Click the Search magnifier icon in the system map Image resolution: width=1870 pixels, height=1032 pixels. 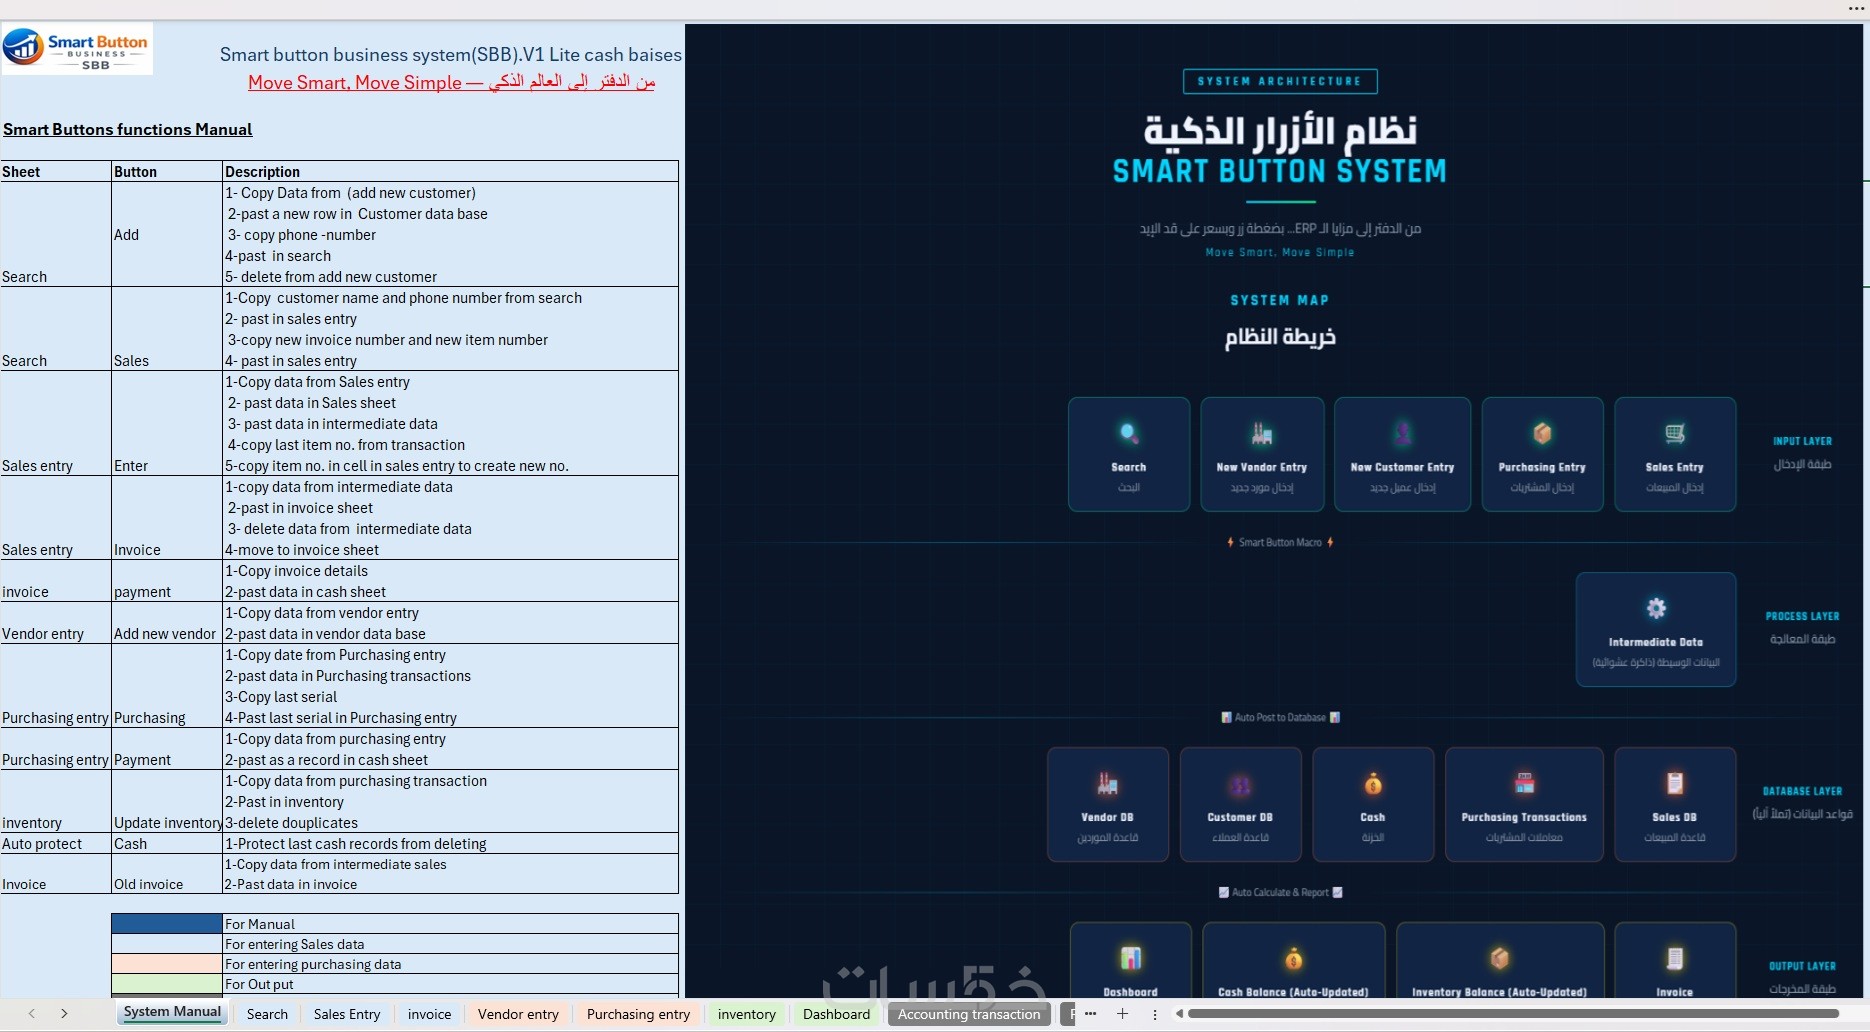click(x=1129, y=434)
